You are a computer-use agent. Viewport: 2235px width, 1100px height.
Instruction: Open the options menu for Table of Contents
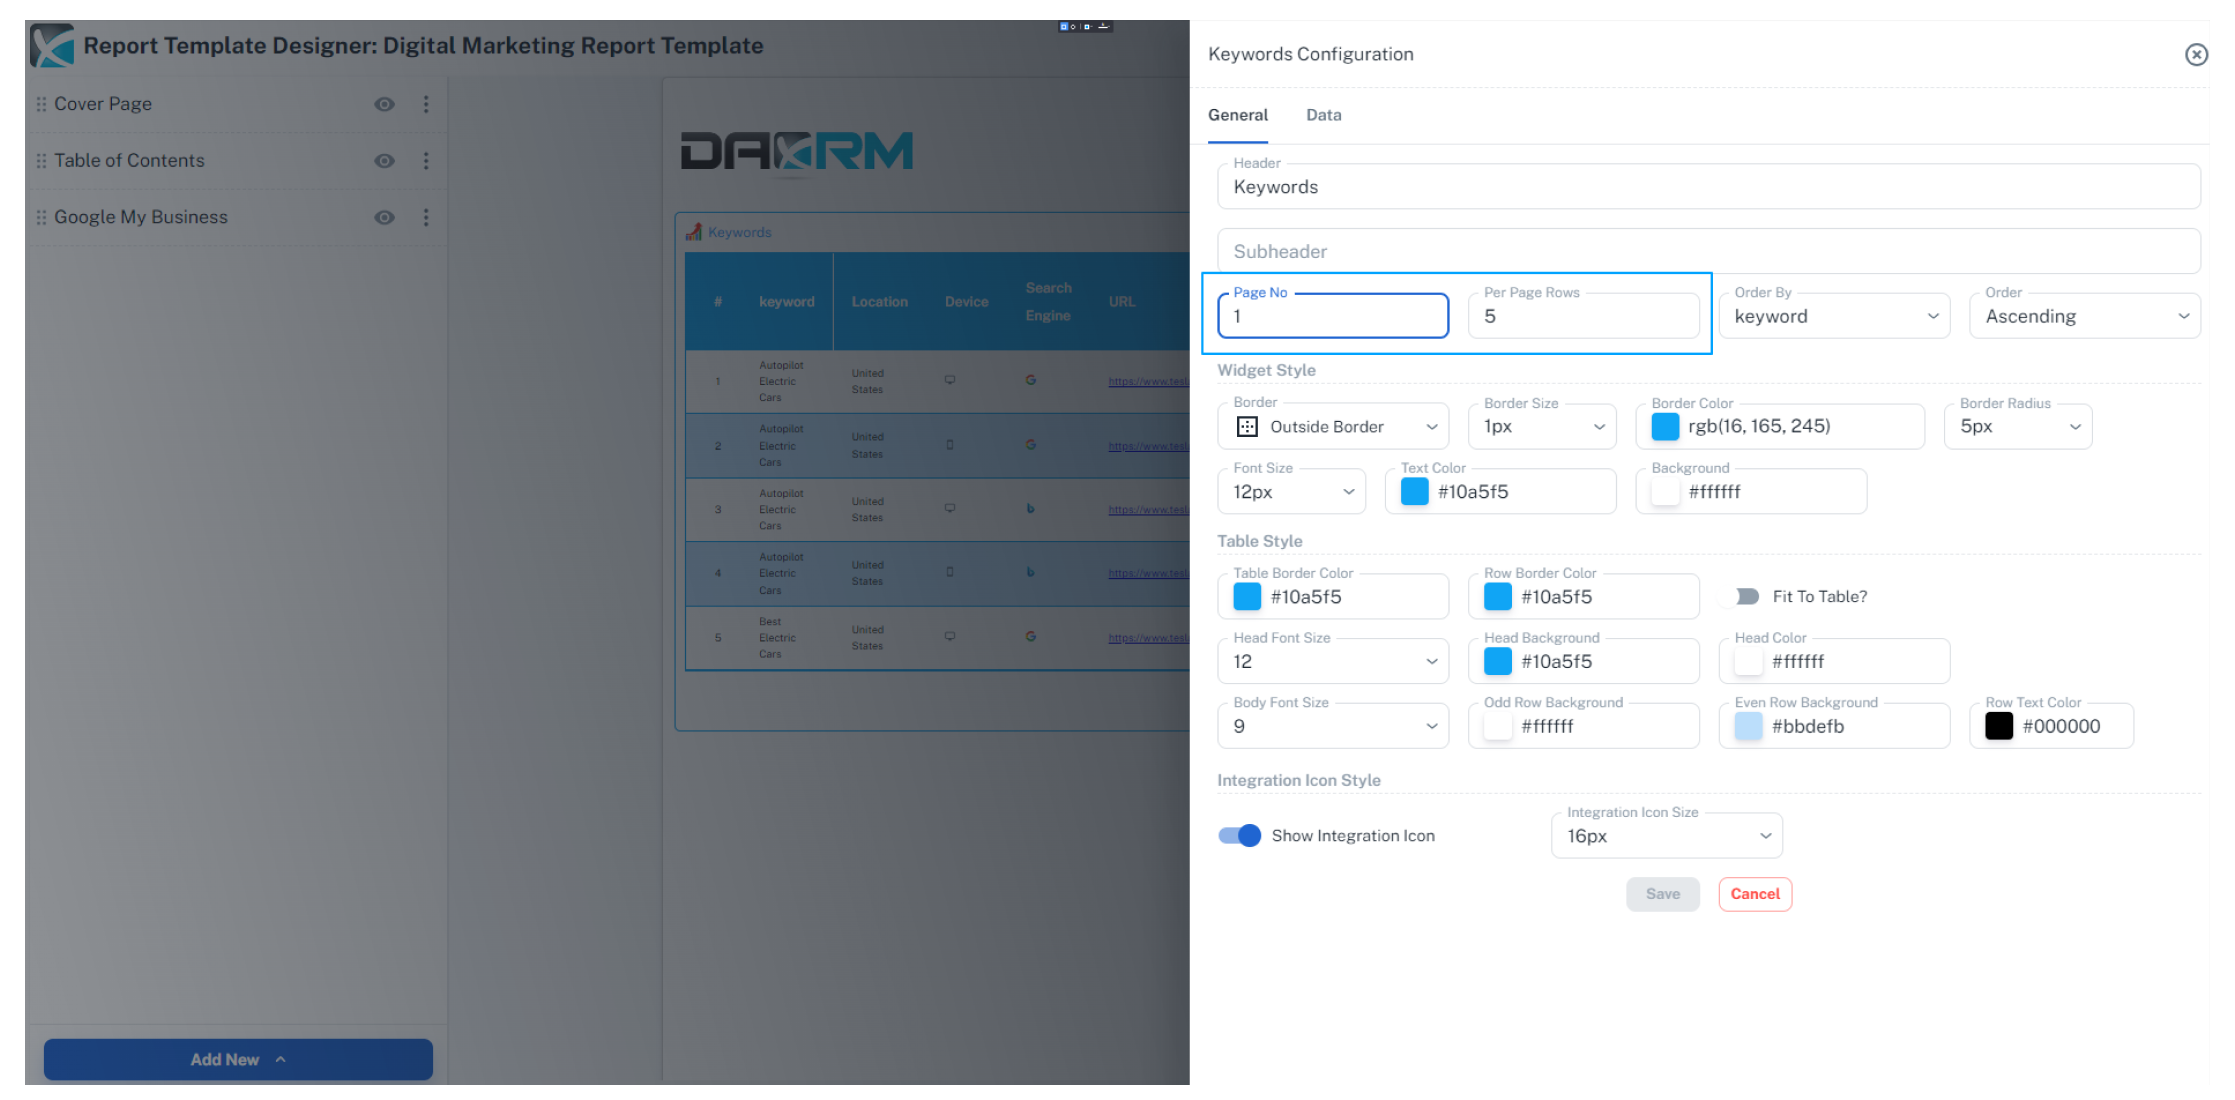click(x=426, y=161)
